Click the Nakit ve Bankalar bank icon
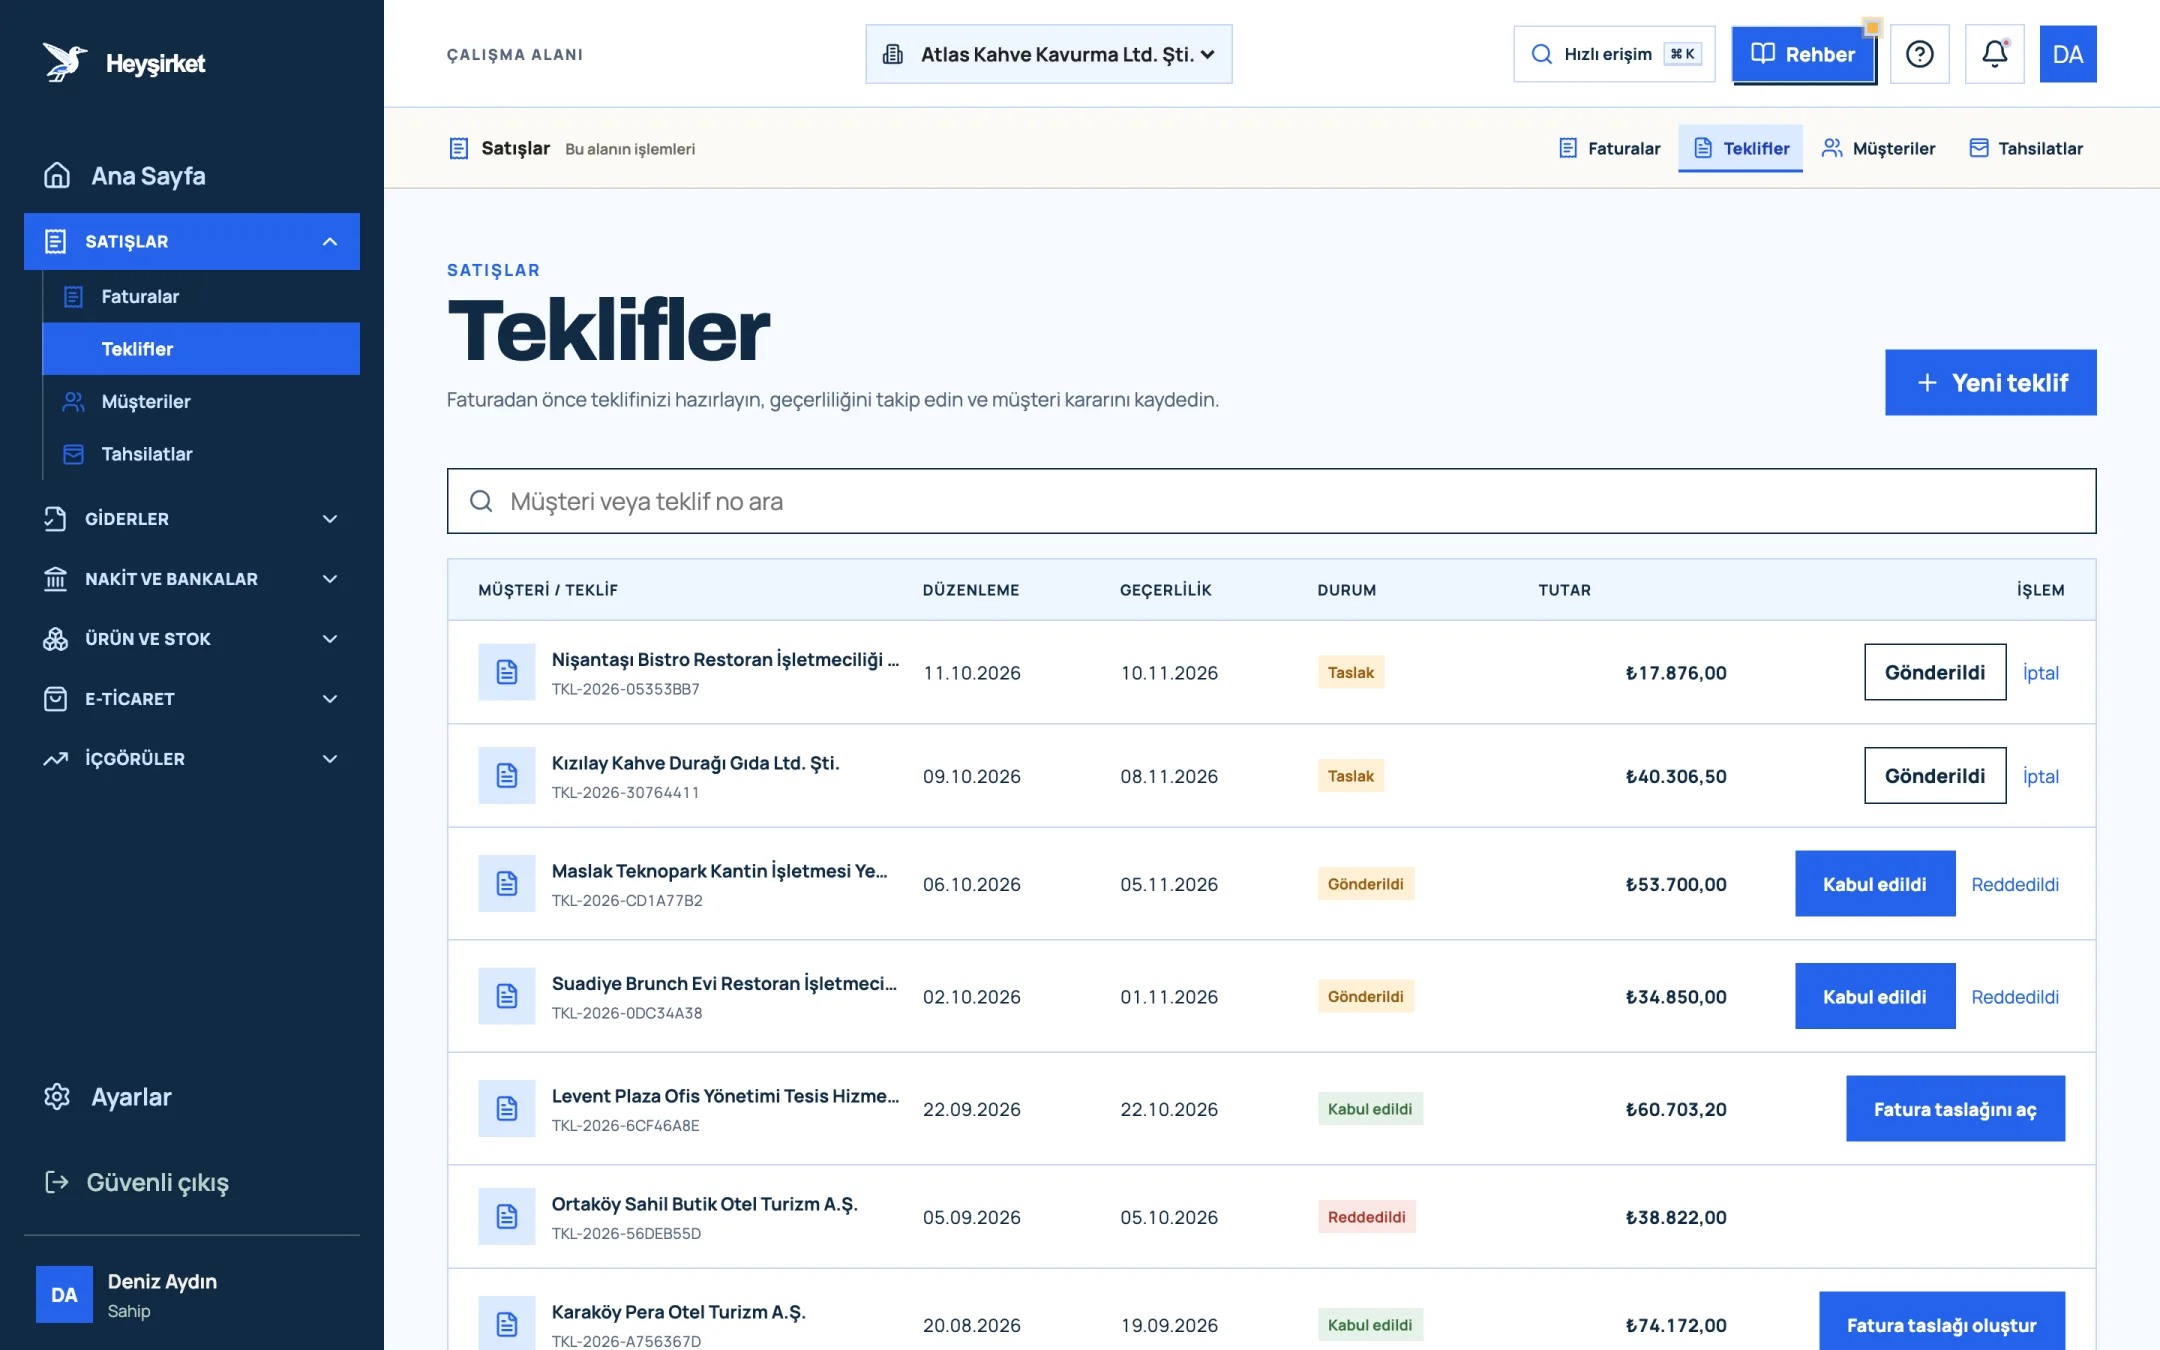 point(55,579)
